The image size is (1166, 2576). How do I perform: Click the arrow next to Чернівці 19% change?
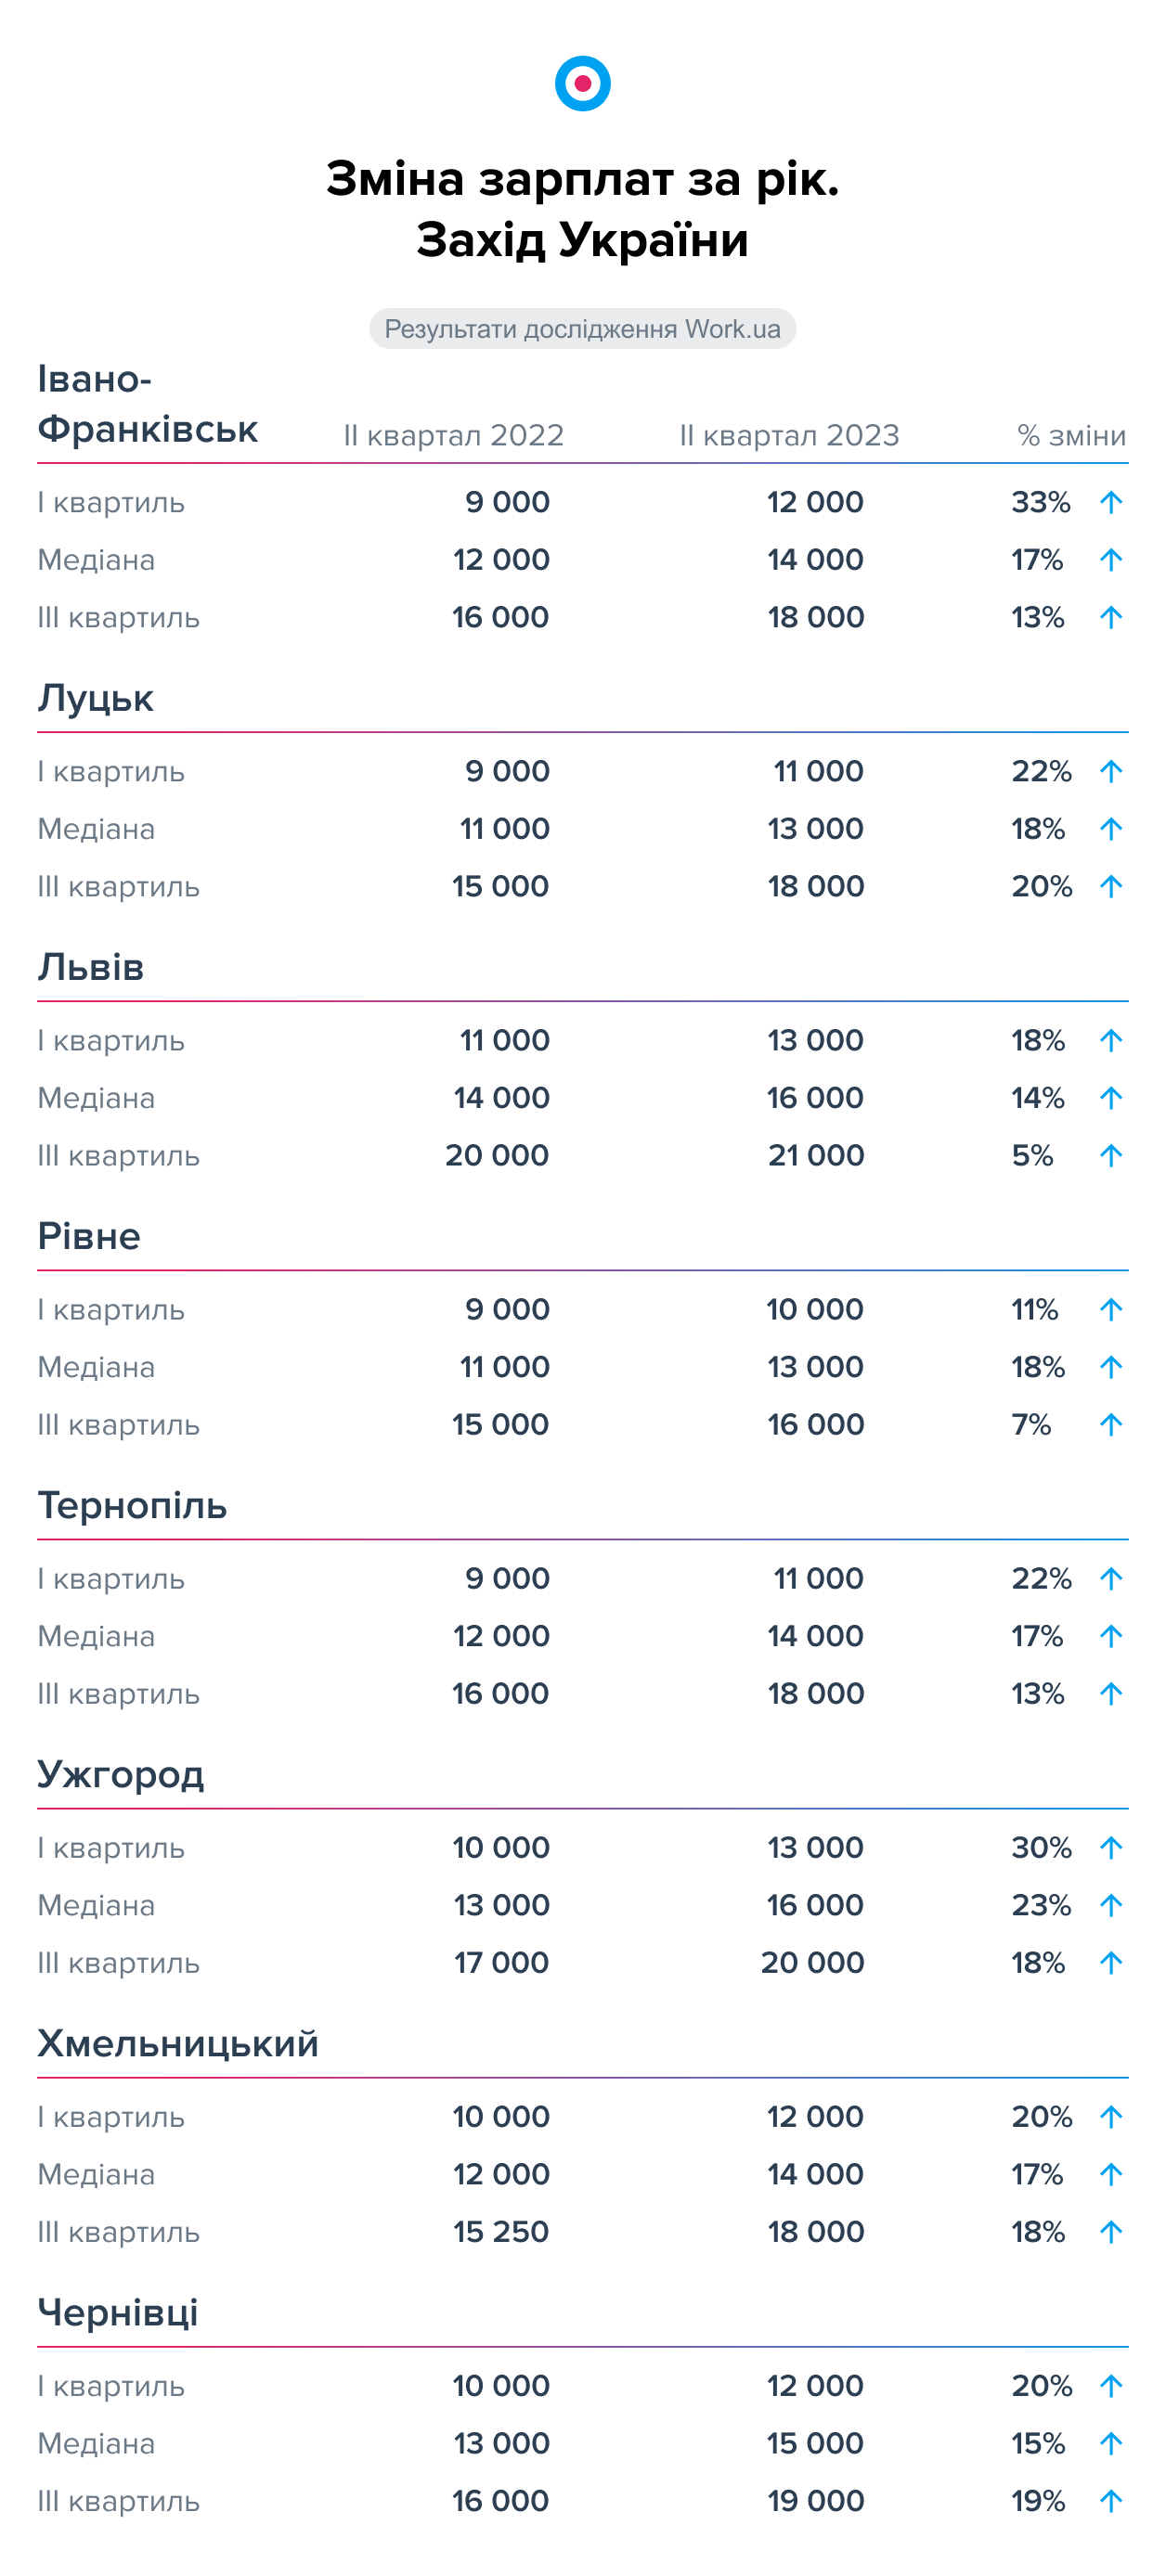(x=1110, y=2502)
